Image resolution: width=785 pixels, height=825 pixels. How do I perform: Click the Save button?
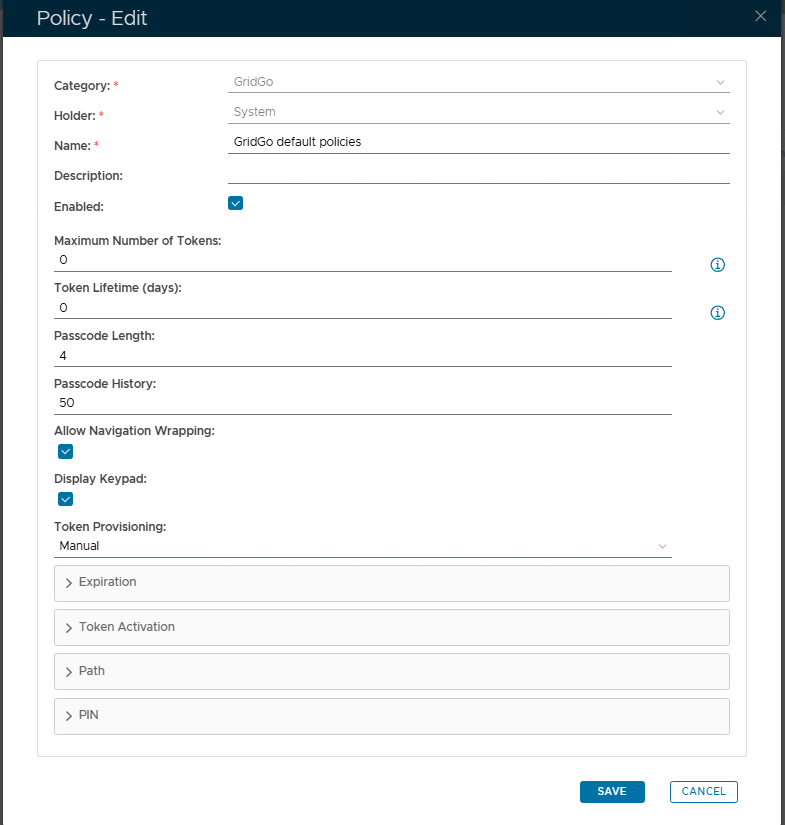coord(612,792)
